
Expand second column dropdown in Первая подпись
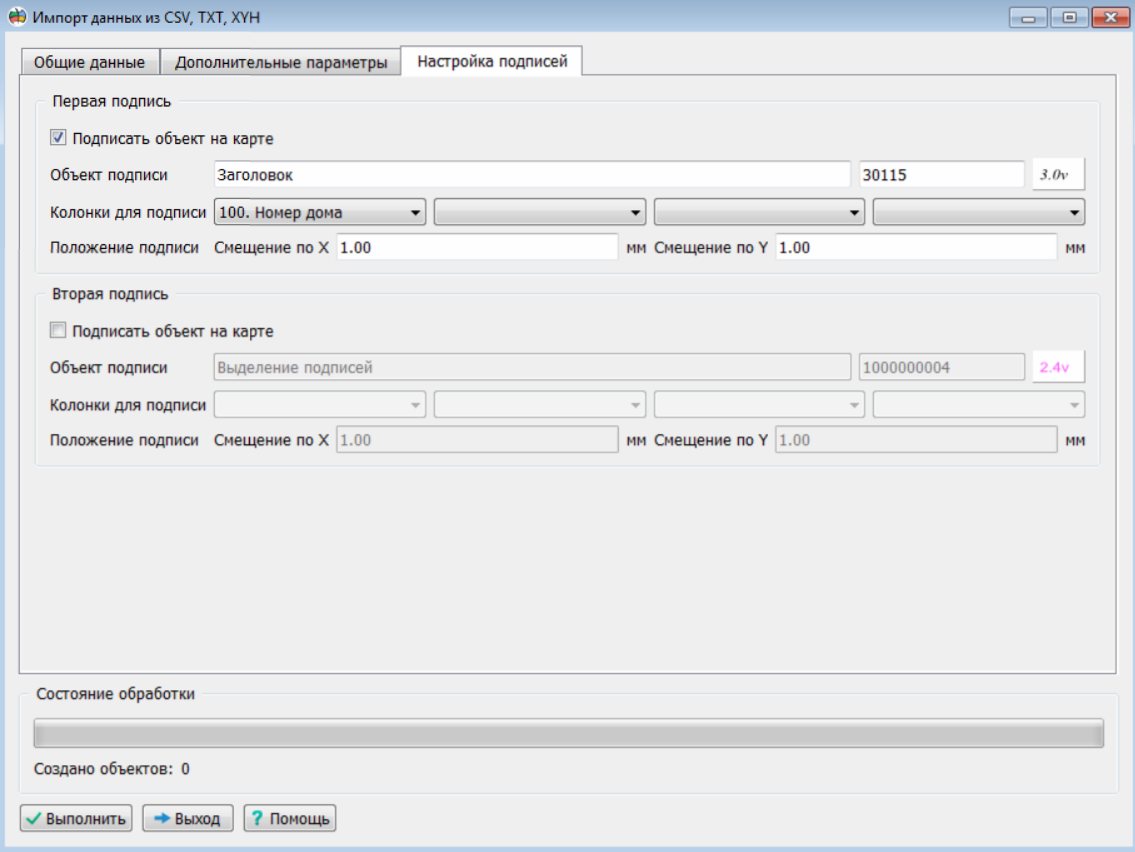click(x=540, y=212)
